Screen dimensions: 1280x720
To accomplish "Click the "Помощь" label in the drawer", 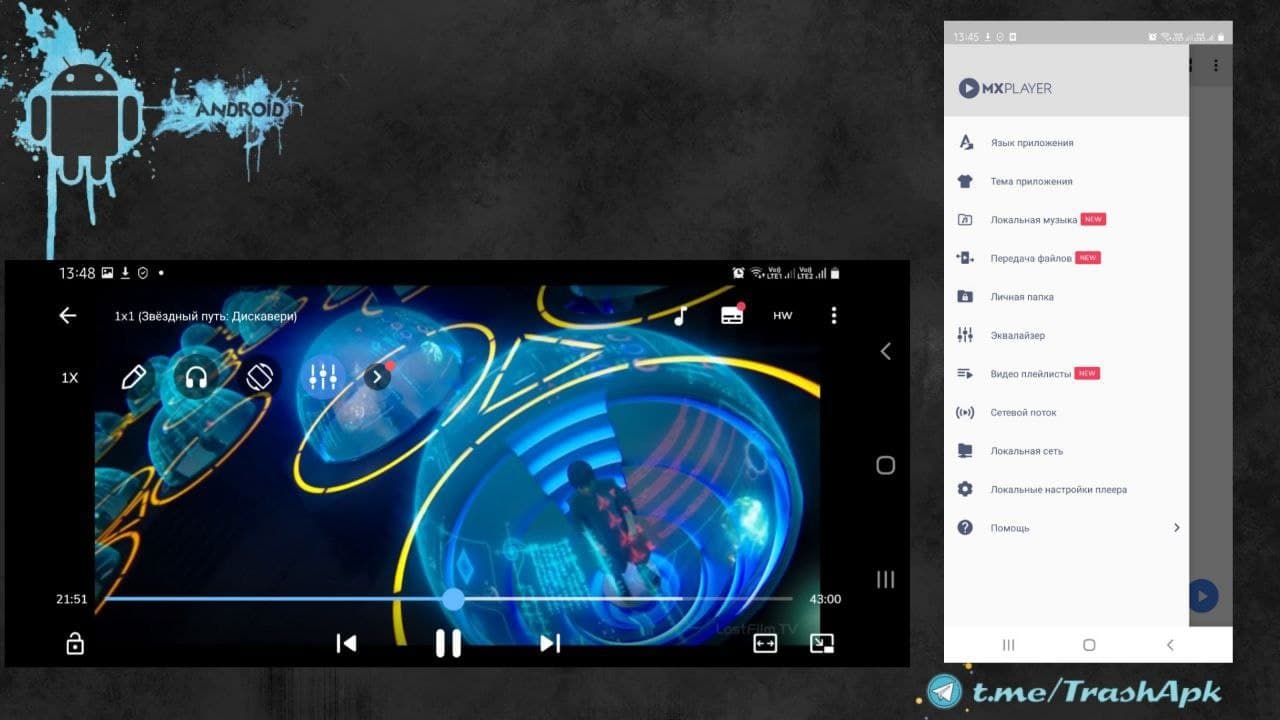I will [1010, 528].
